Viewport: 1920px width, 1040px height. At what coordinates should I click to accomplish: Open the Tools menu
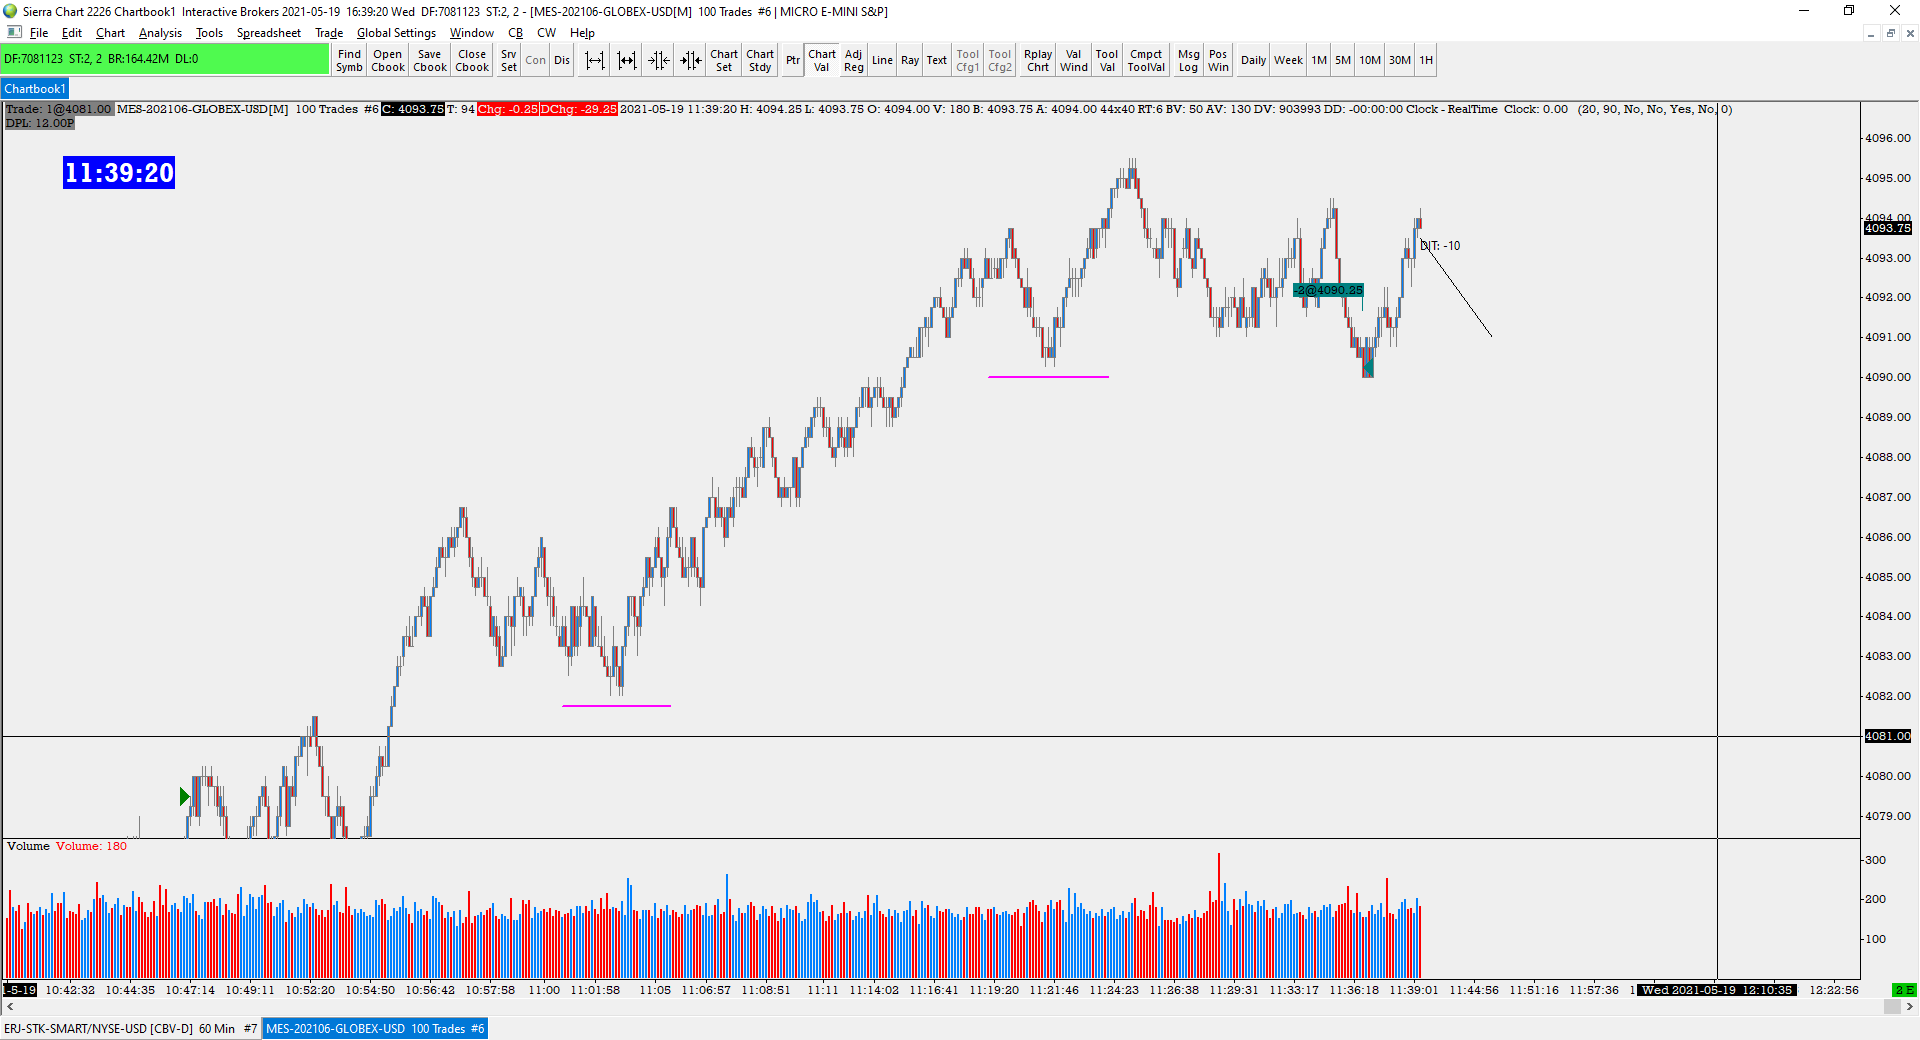click(x=209, y=33)
